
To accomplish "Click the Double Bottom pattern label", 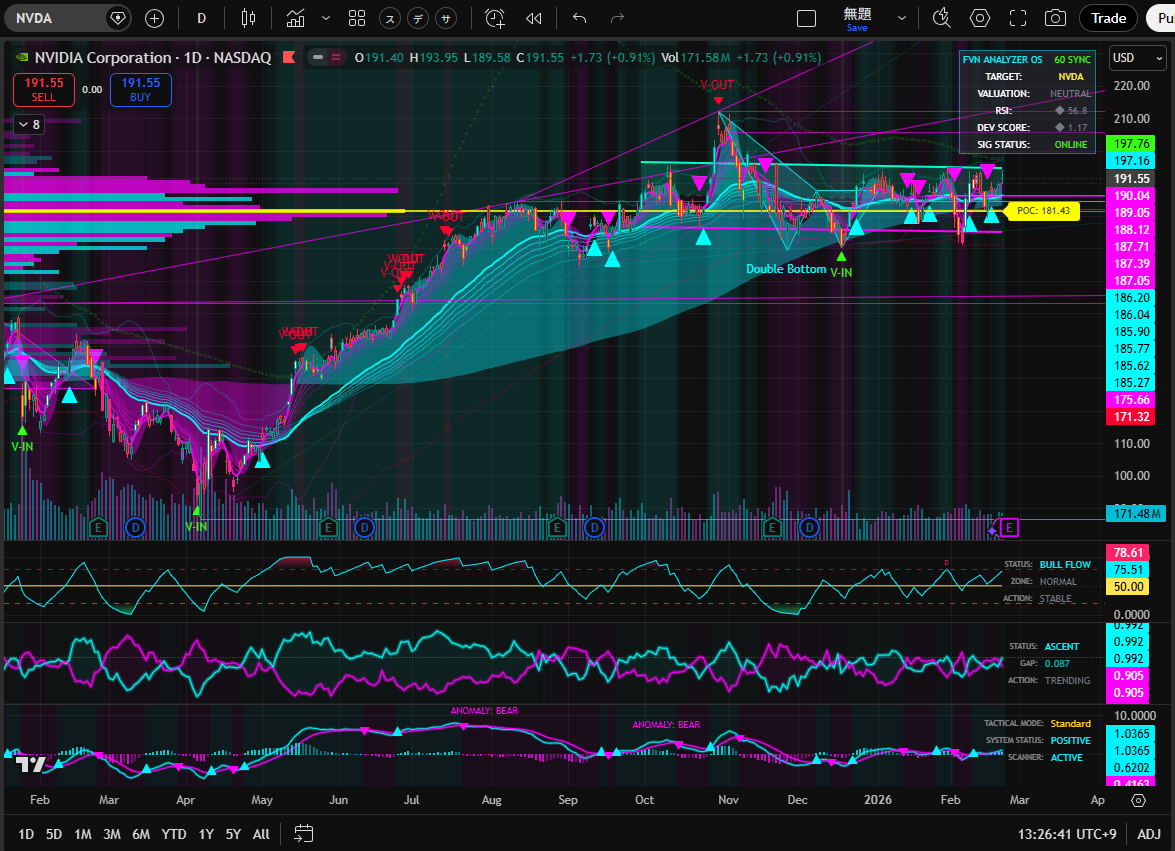I will 786,269.
